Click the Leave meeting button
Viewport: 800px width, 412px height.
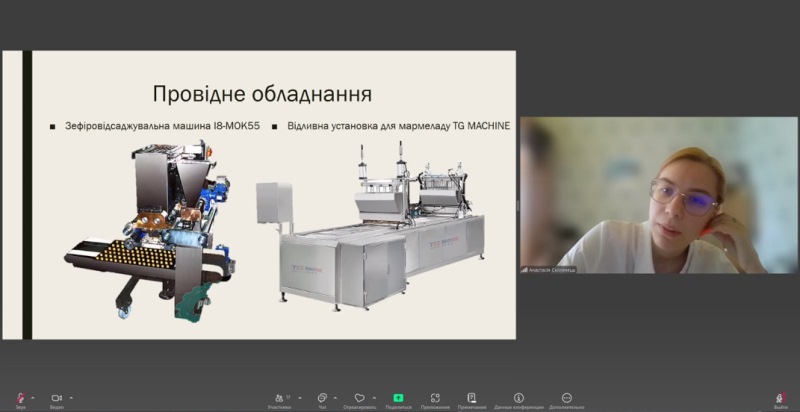pos(780,397)
